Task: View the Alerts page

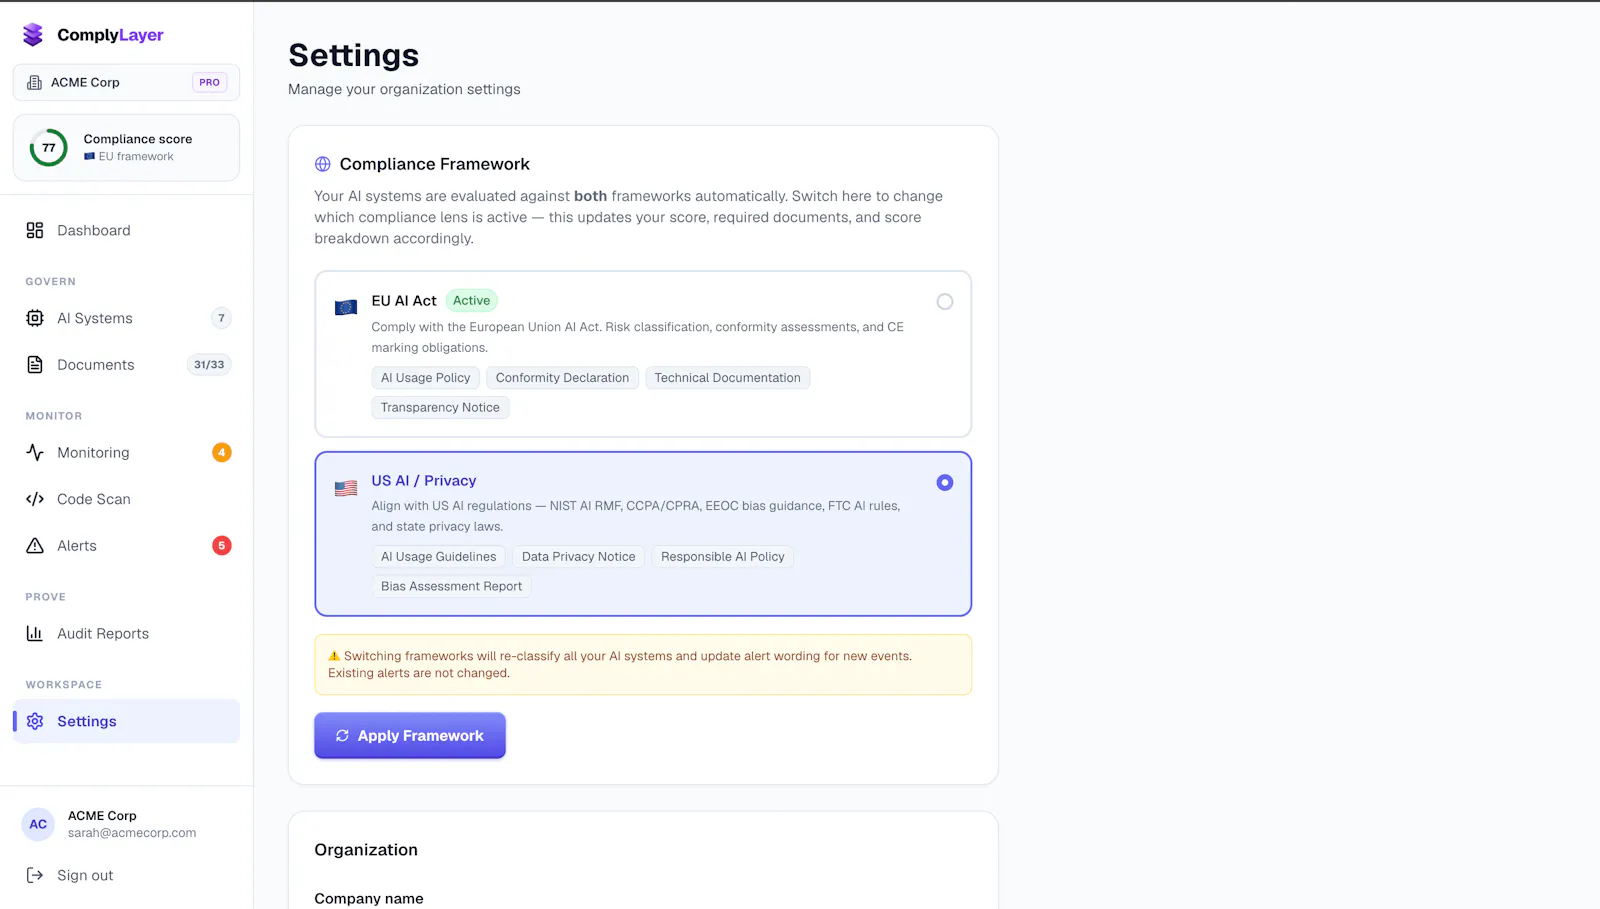Action: (x=126, y=545)
